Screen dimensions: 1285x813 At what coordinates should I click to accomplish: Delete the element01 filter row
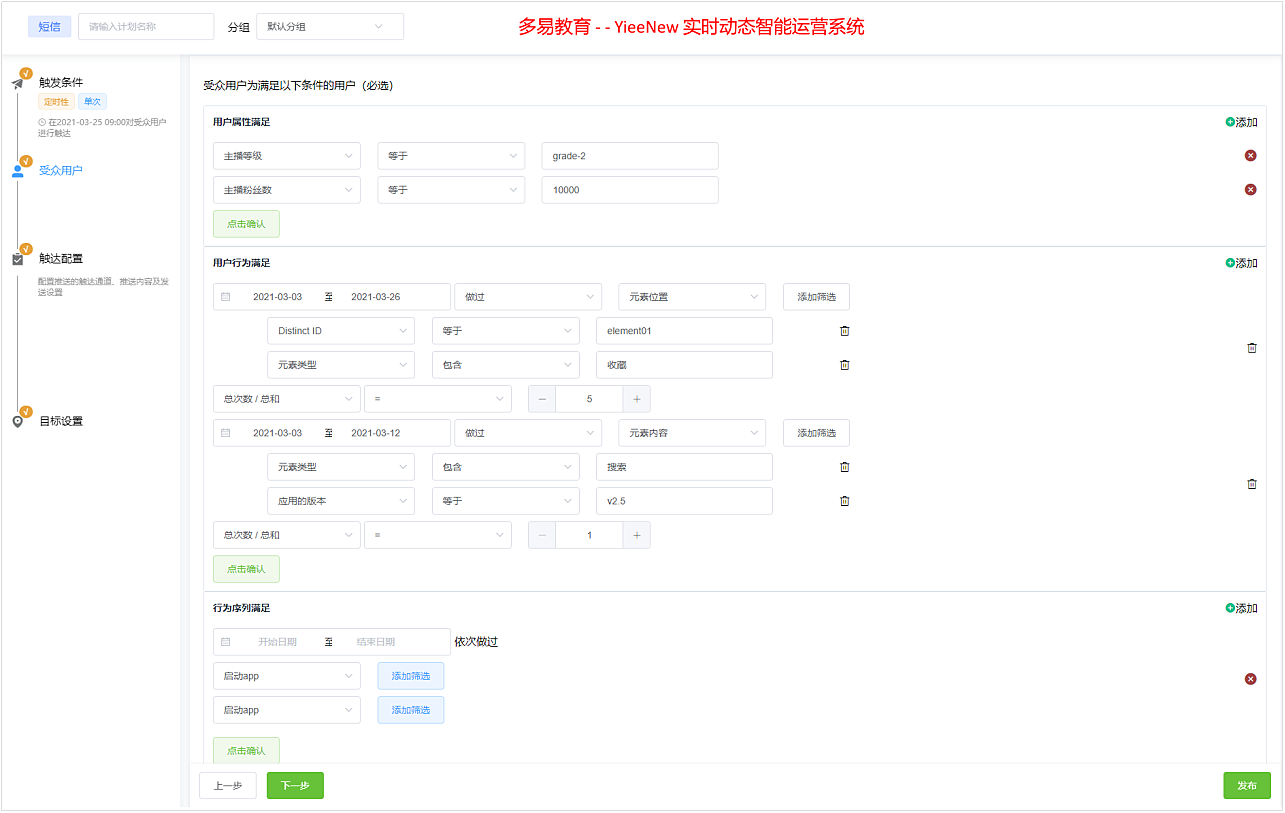844,331
